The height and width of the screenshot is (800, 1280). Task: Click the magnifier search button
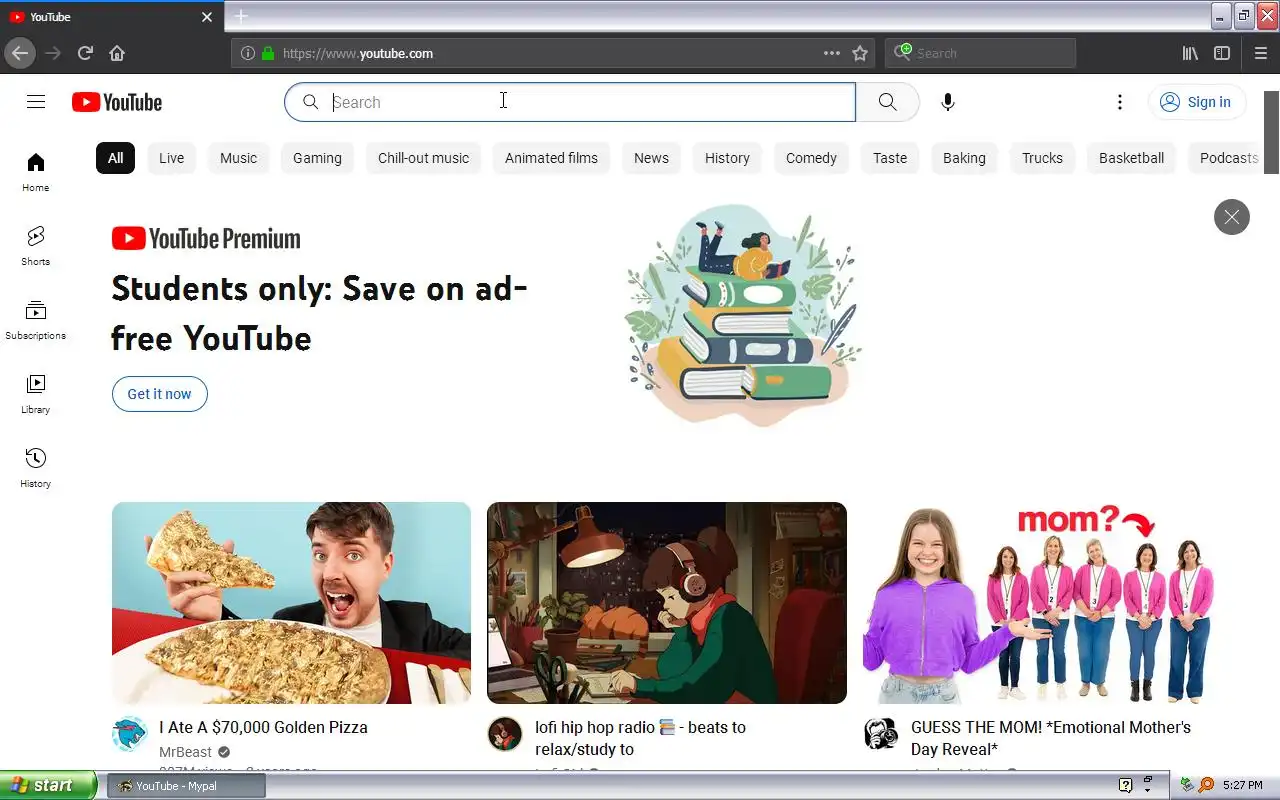point(888,102)
